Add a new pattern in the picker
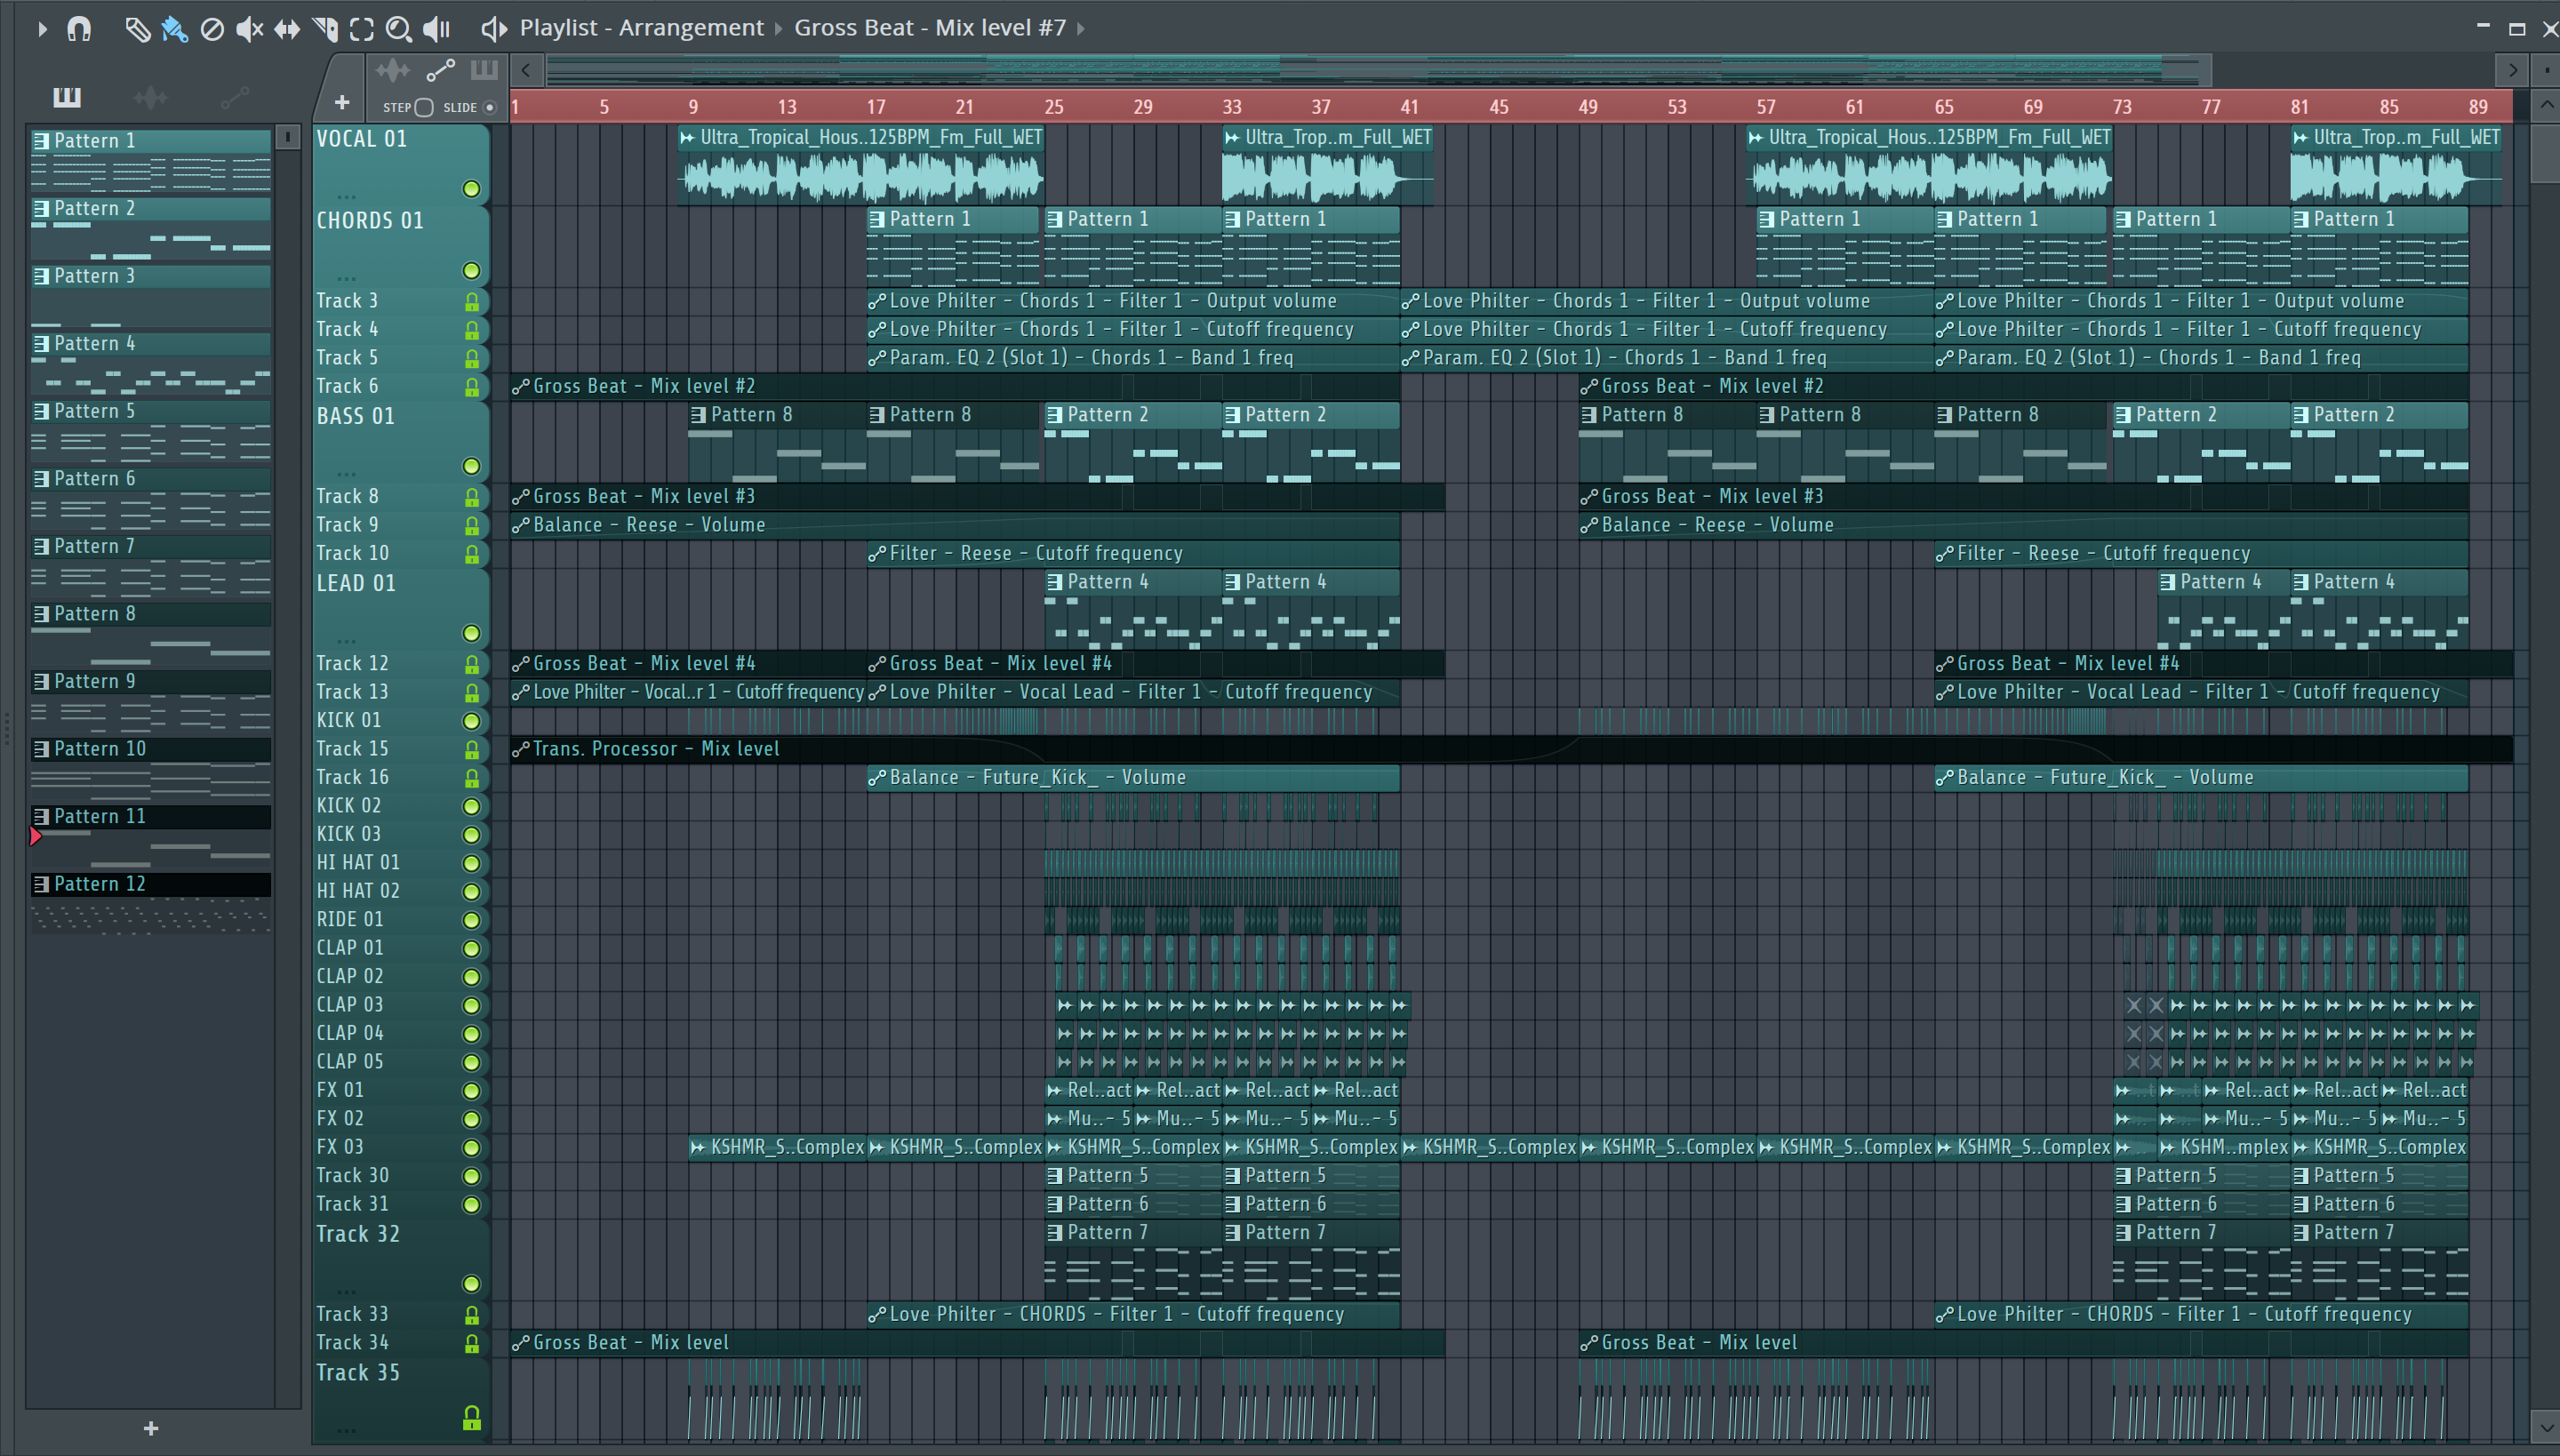 [151, 1429]
